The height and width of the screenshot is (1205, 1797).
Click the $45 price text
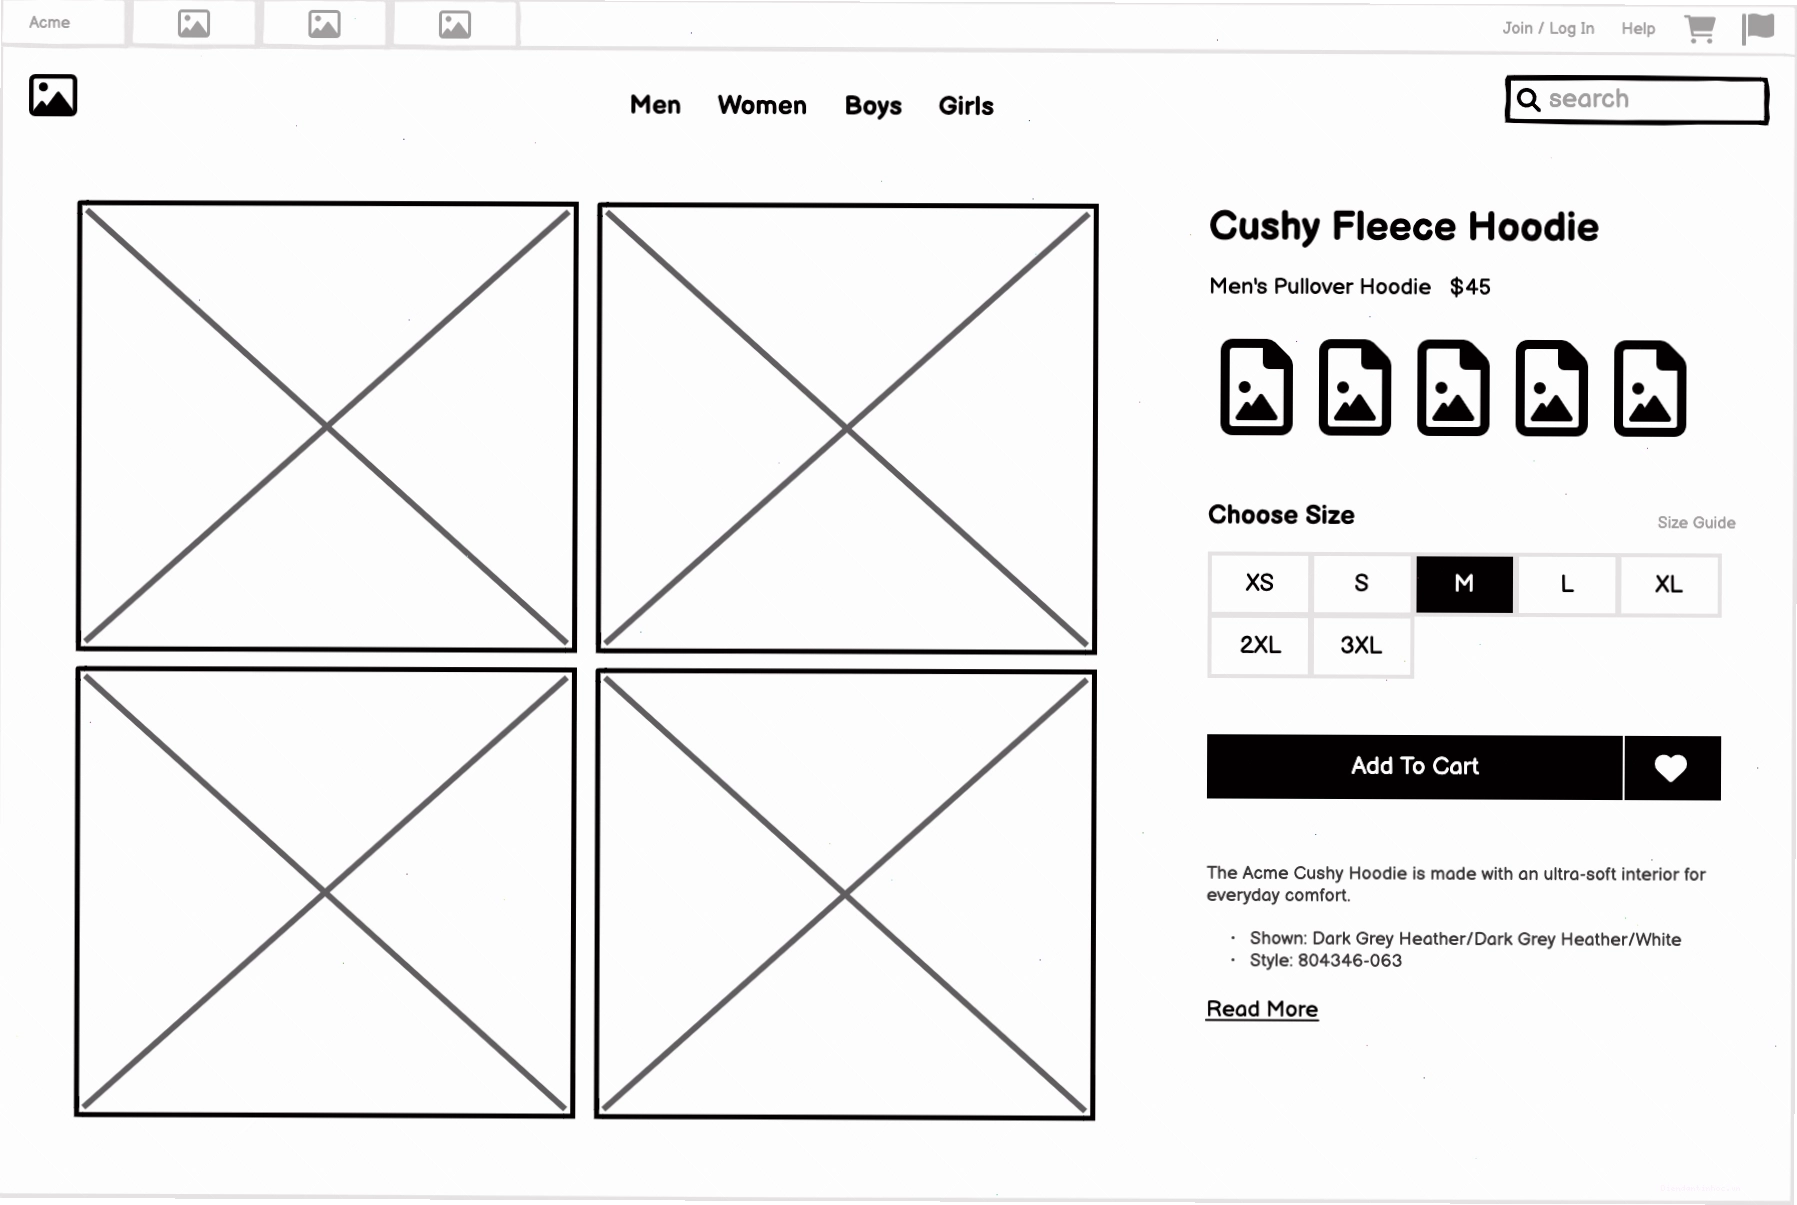[x=1470, y=287]
